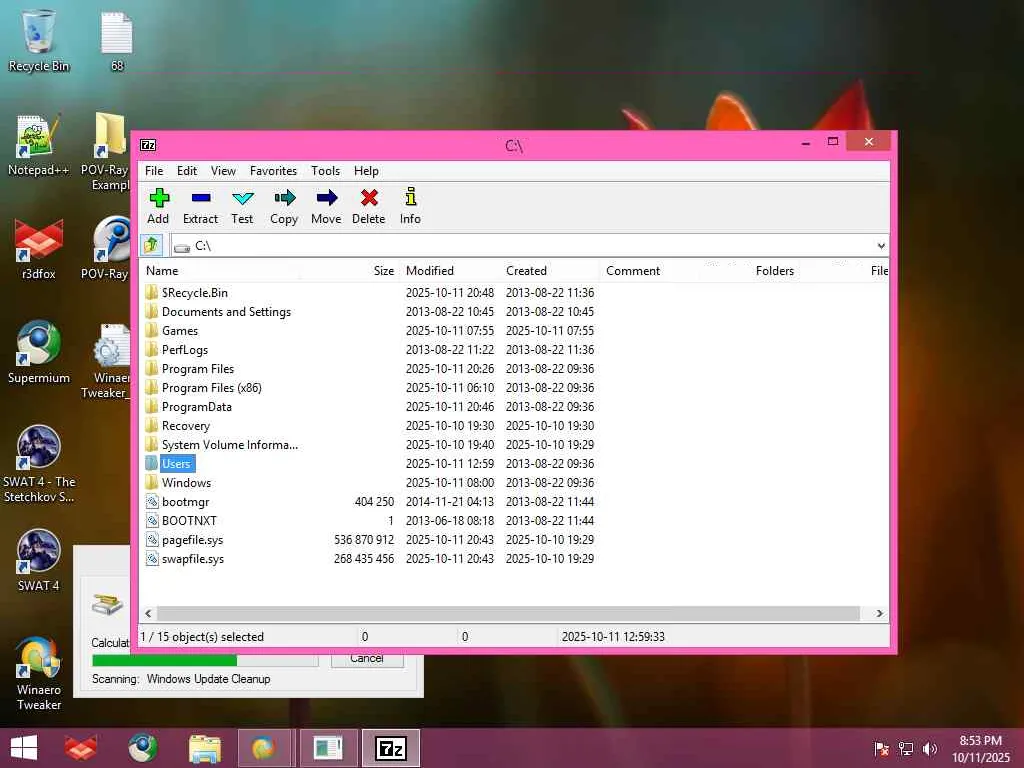The height and width of the screenshot is (768, 1024).
Task: Open the Winaero Tweaker desktop shortcut
Action: click(x=39, y=673)
